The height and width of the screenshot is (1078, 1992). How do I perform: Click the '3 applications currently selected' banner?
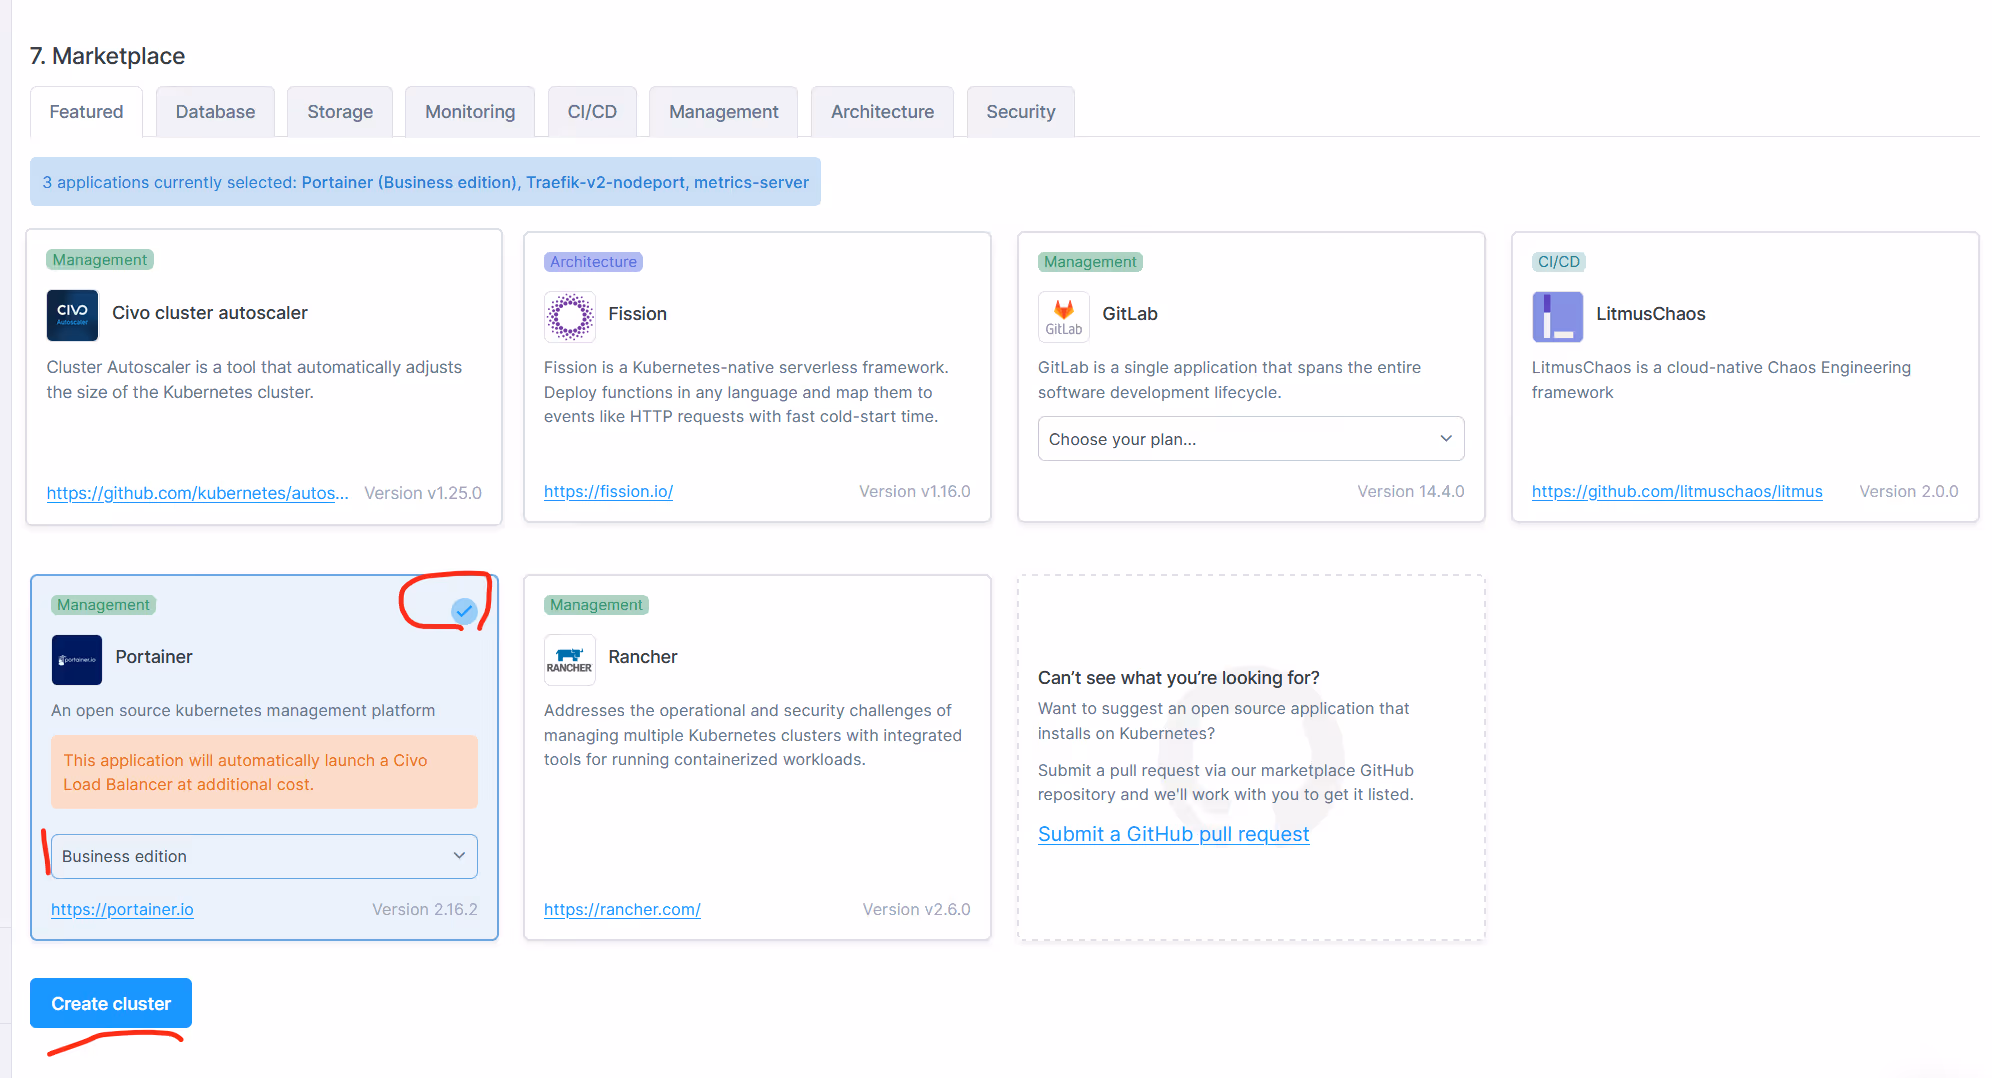pyautogui.click(x=425, y=182)
